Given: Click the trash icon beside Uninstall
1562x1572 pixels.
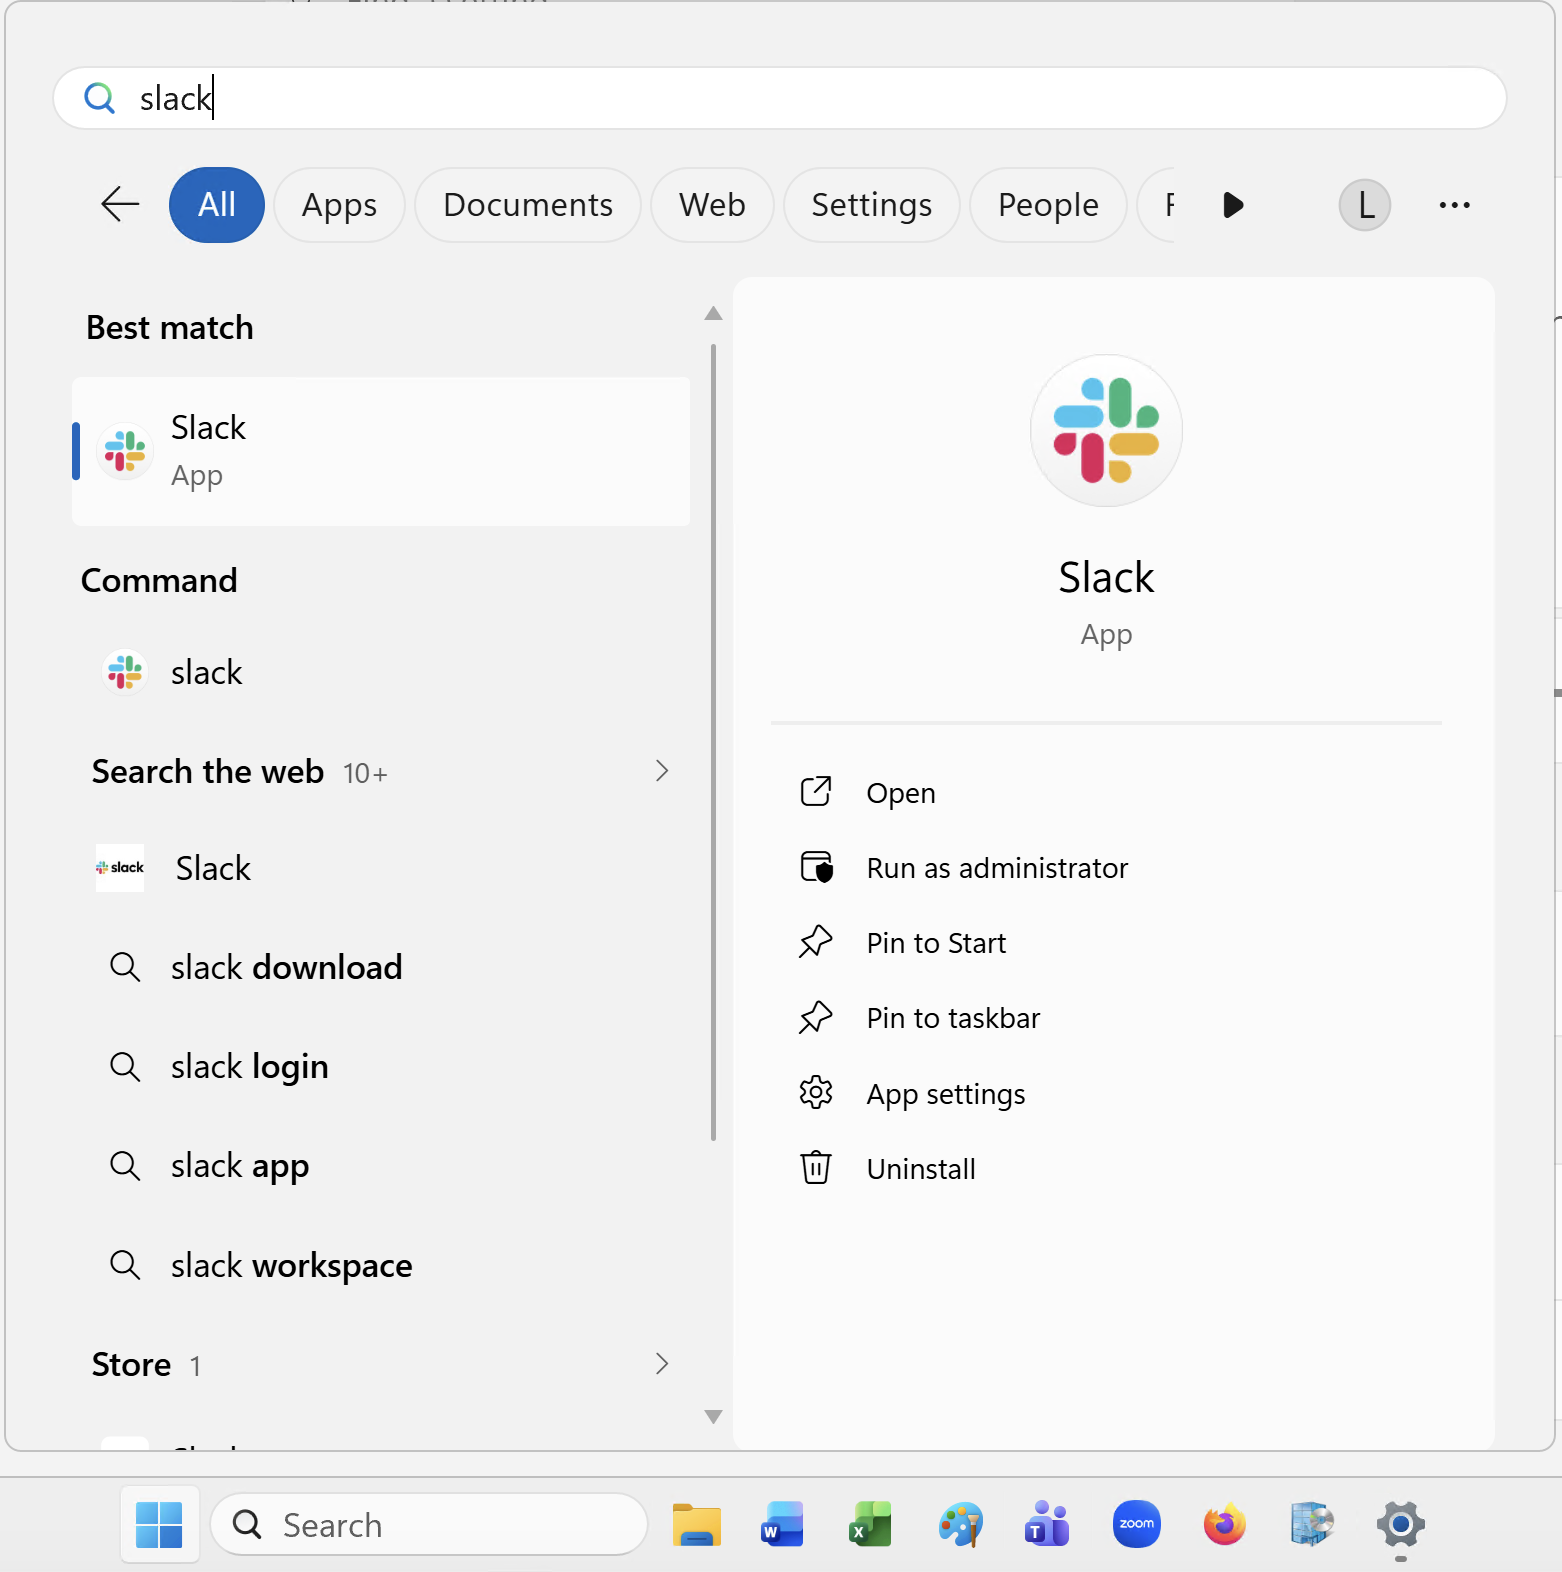Looking at the screenshot, I should (816, 1167).
